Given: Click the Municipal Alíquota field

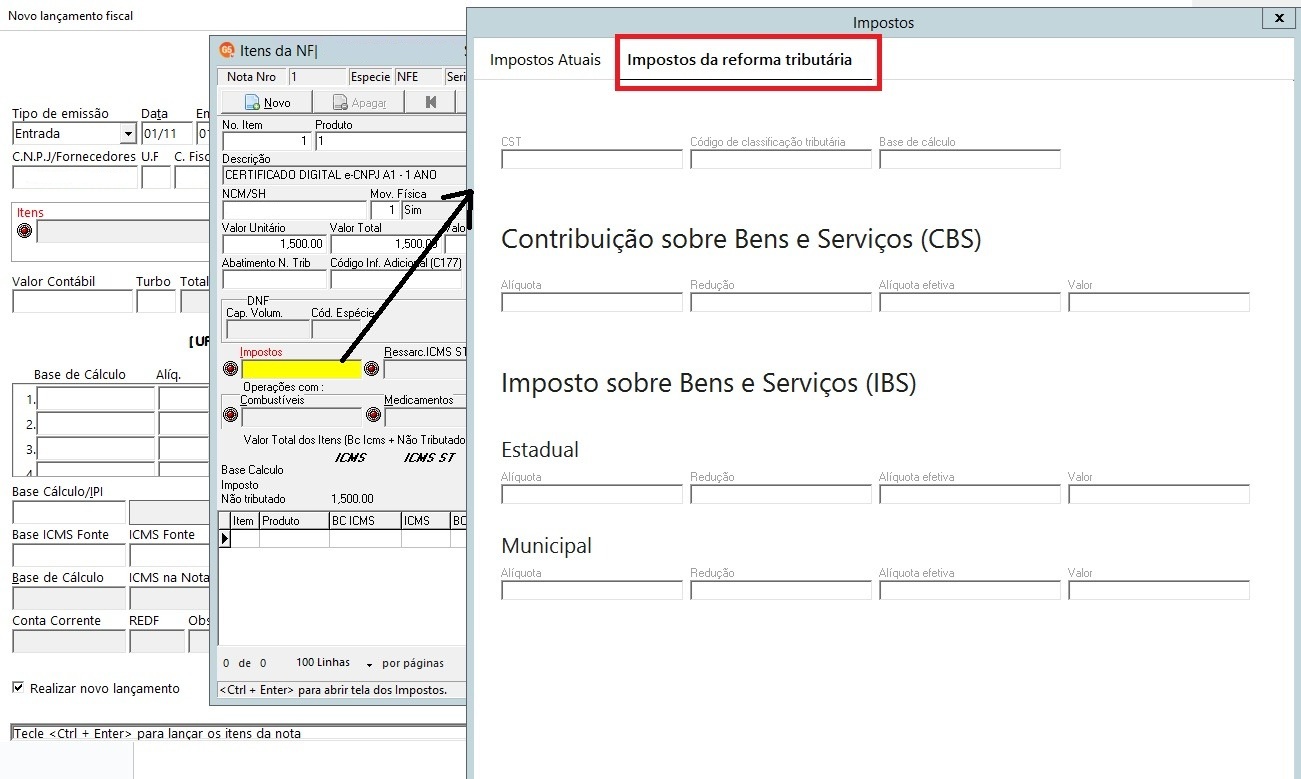Looking at the screenshot, I should (592, 590).
